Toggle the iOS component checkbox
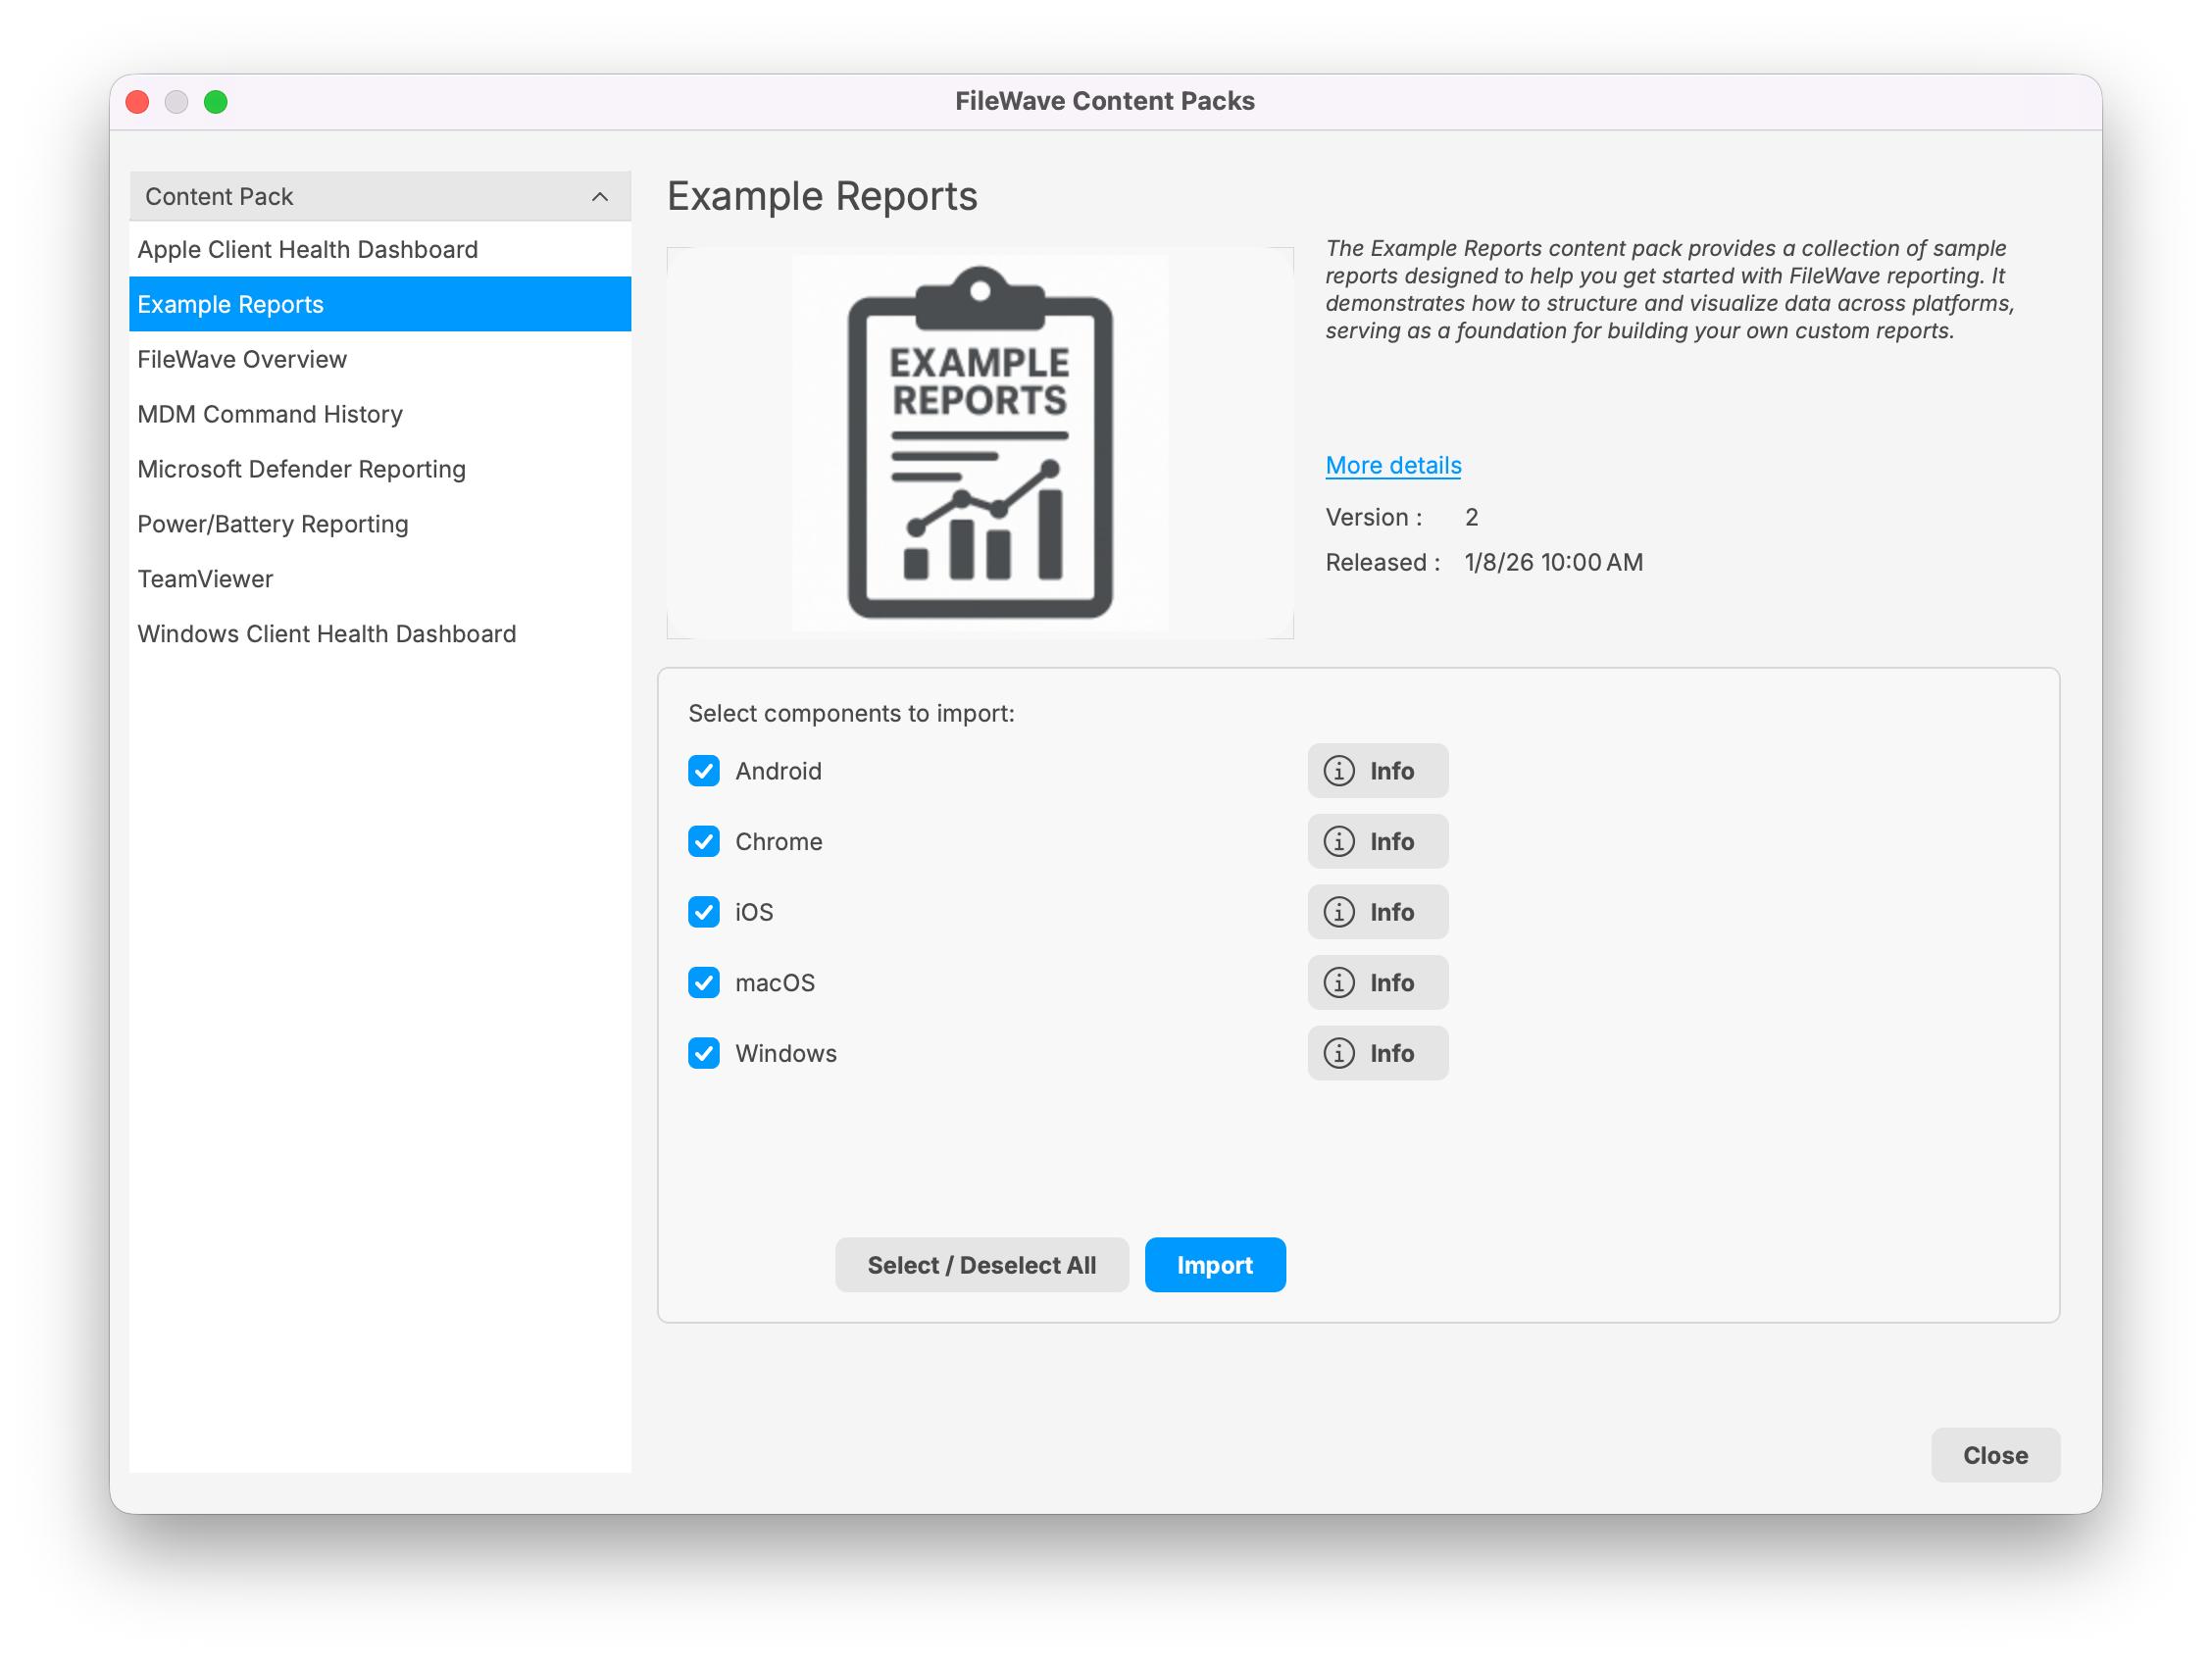2212x1659 pixels. 704,912
